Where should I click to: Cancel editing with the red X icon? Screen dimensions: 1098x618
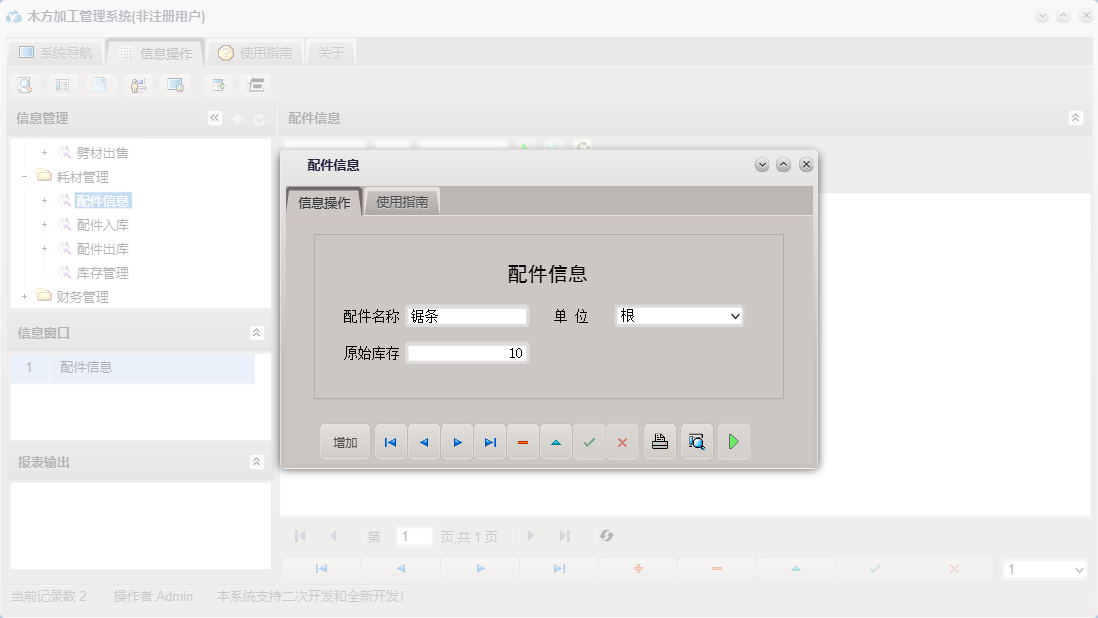(x=622, y=441)
